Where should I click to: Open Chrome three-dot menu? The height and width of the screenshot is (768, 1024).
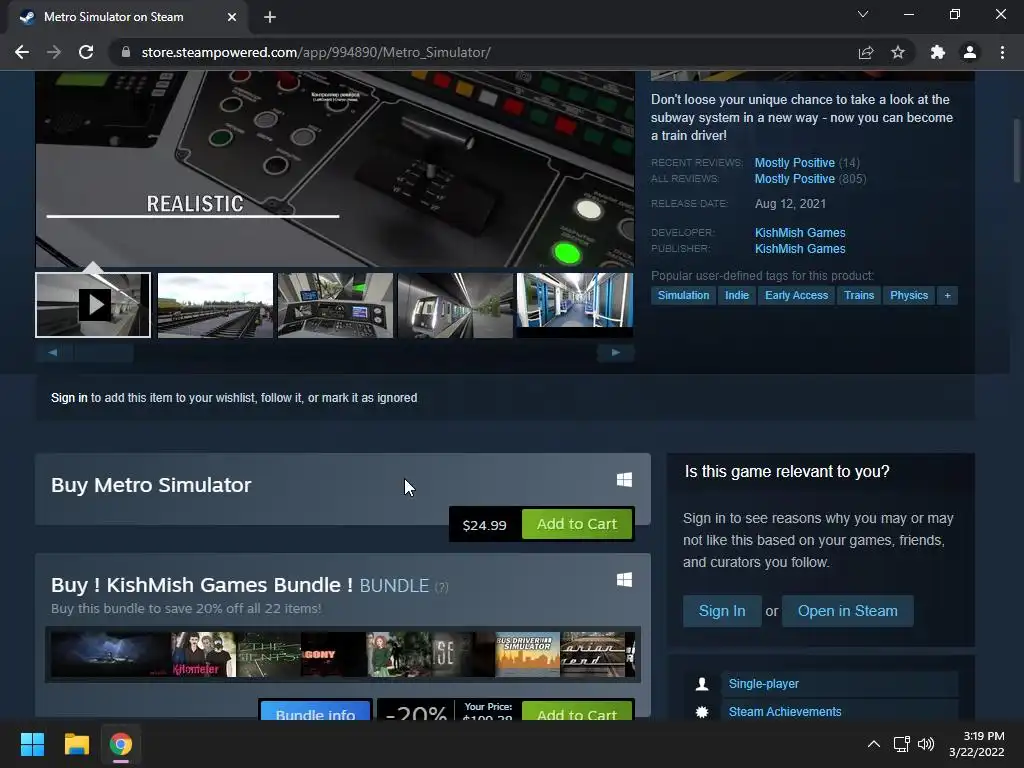pos(1002,52)
